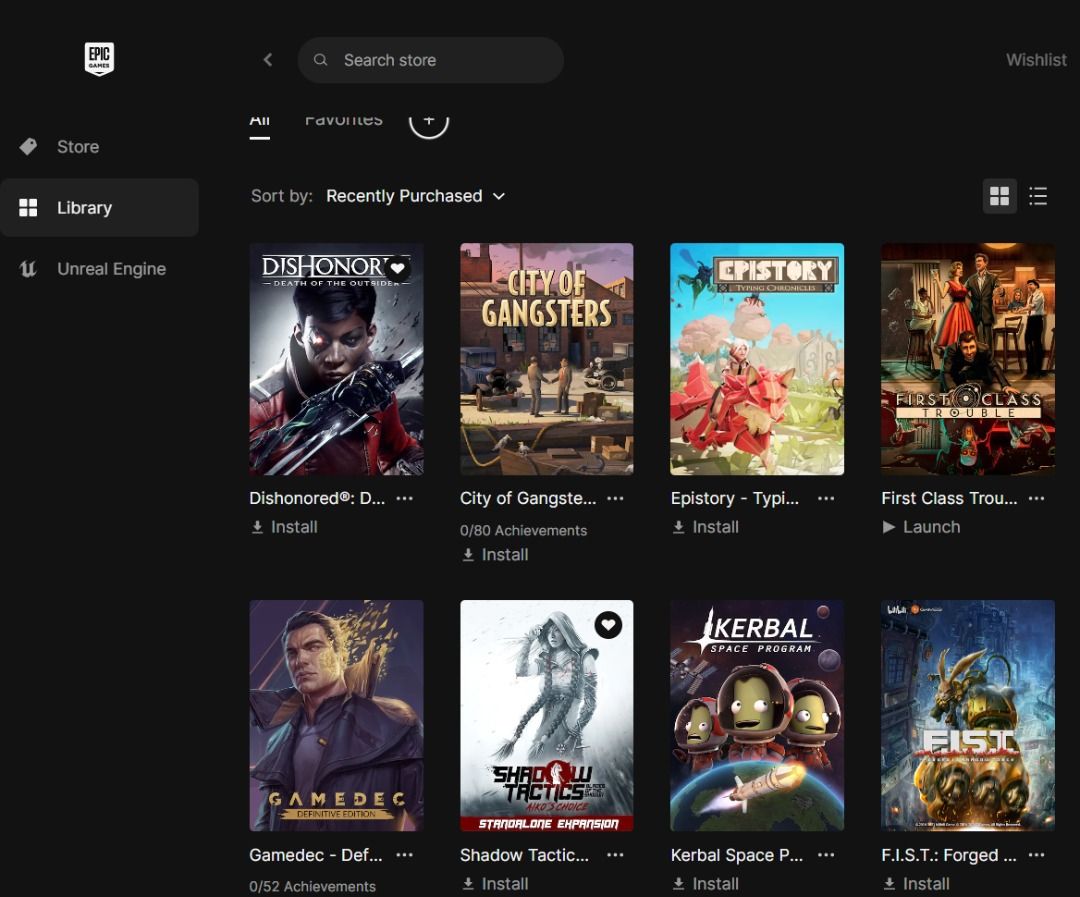
Task: Switch to the Favorites tab
Action: (x=344, y=120)
